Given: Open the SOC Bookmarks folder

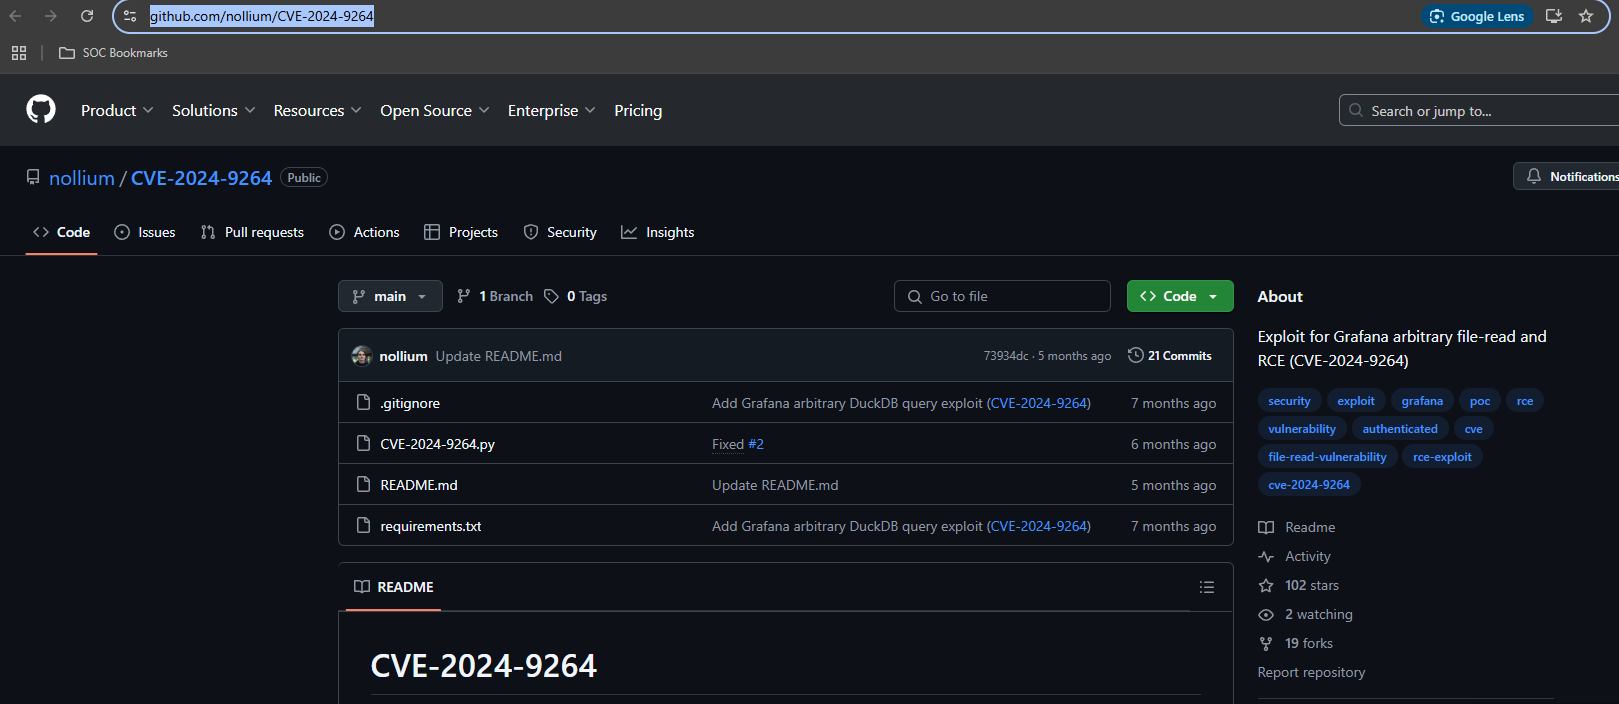Looking at the screenshot, I should pos(113,53).
